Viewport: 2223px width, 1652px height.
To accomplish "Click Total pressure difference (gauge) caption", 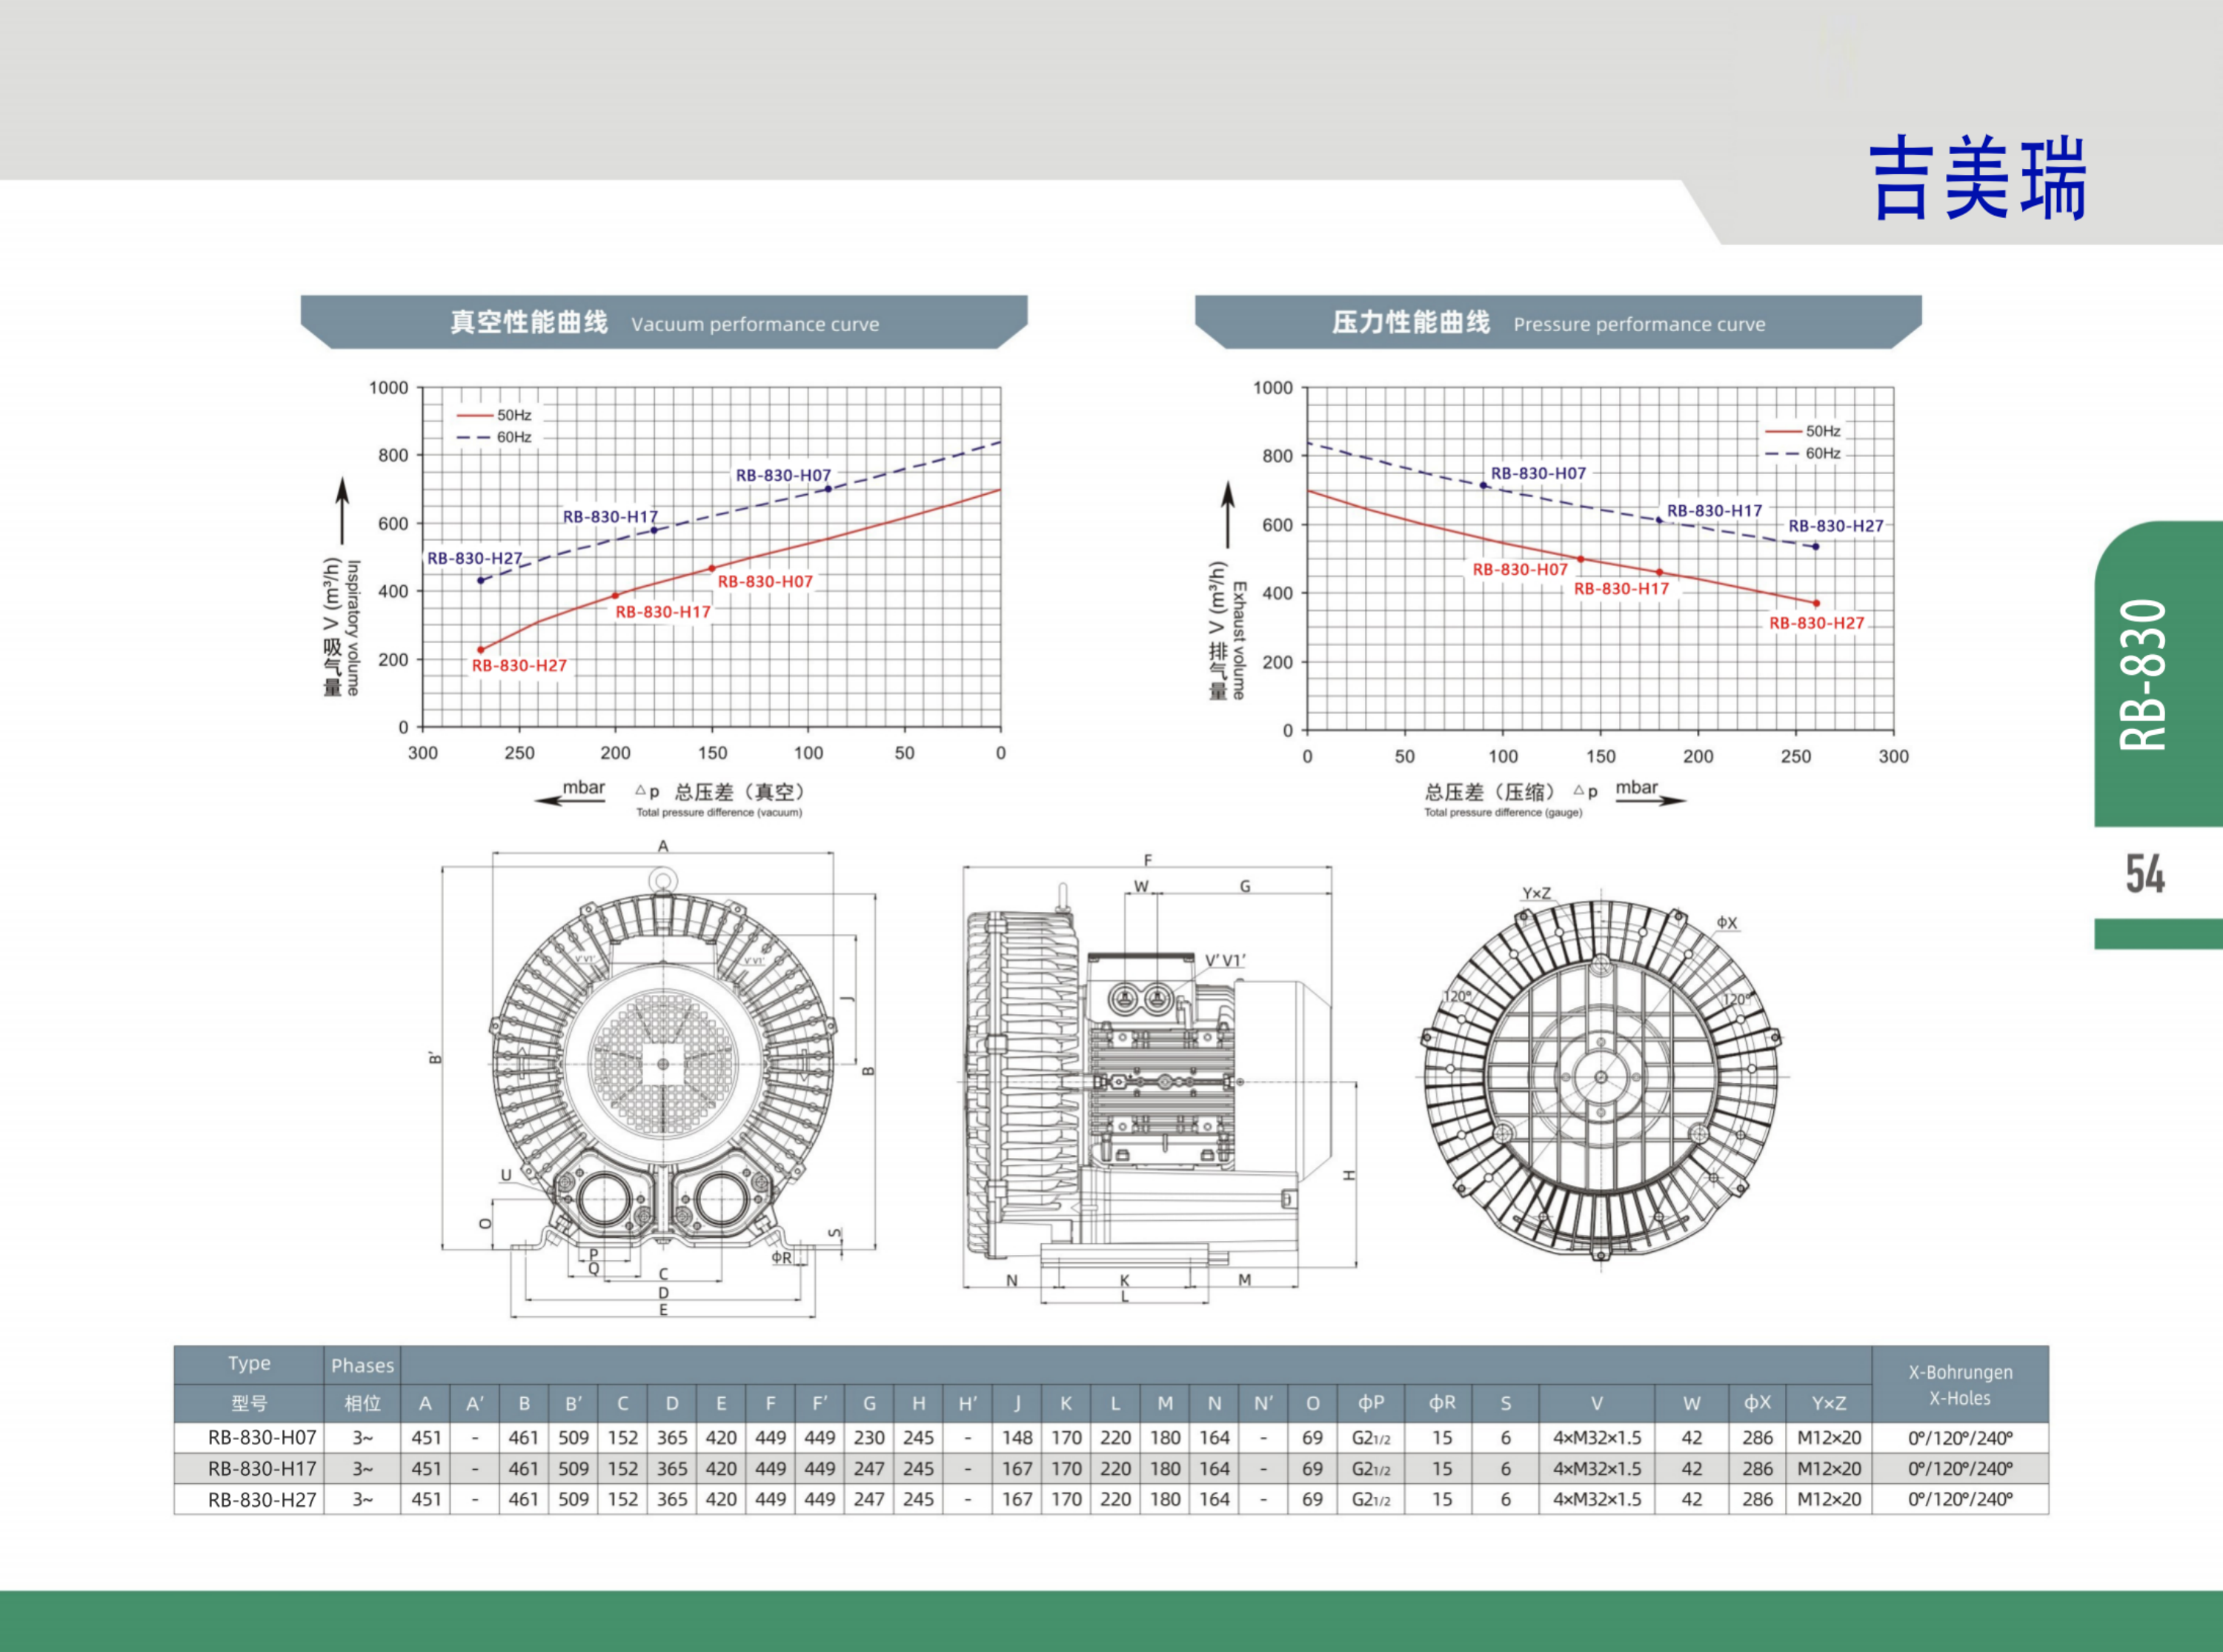I will pyautogui.click(x=1503, y=812).
